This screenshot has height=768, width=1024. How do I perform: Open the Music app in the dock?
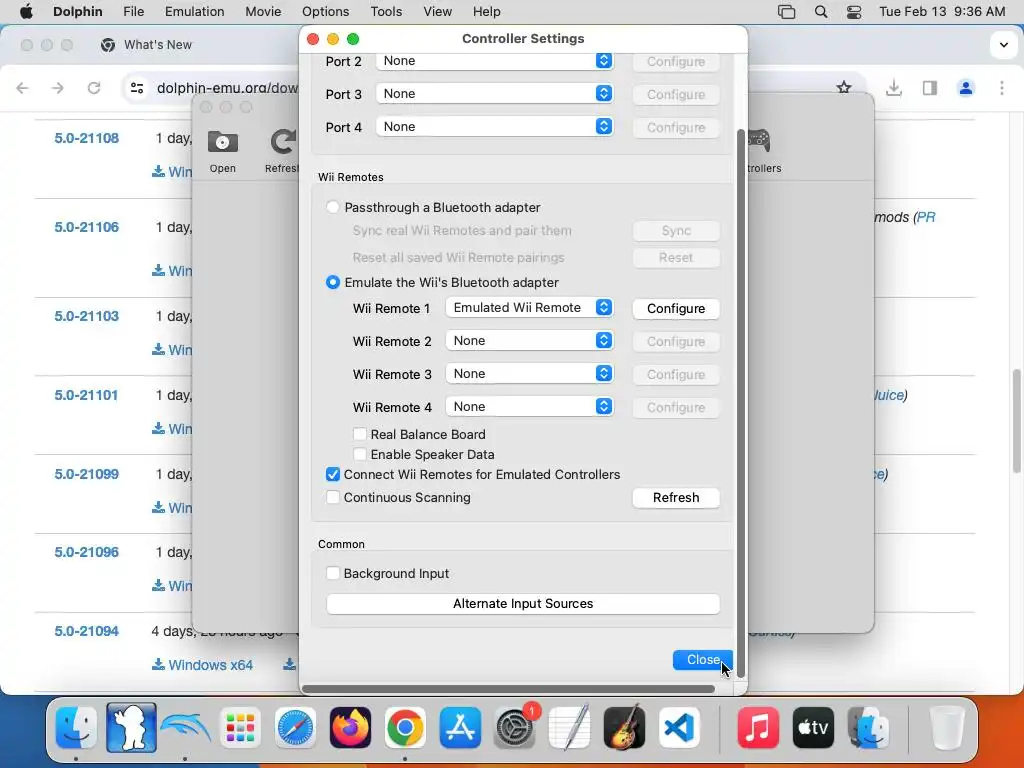(758, 728)
